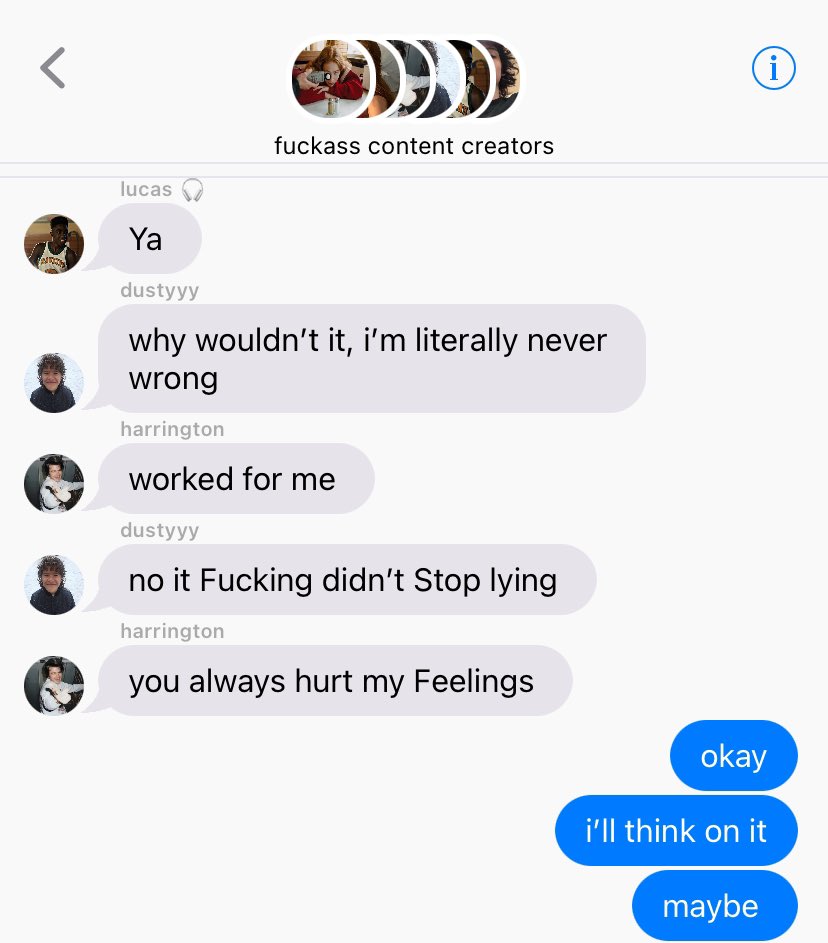The image size is (828, 943).
Task: Tap the first 'dustyyy' sender name label
Action: click(159, 290)
